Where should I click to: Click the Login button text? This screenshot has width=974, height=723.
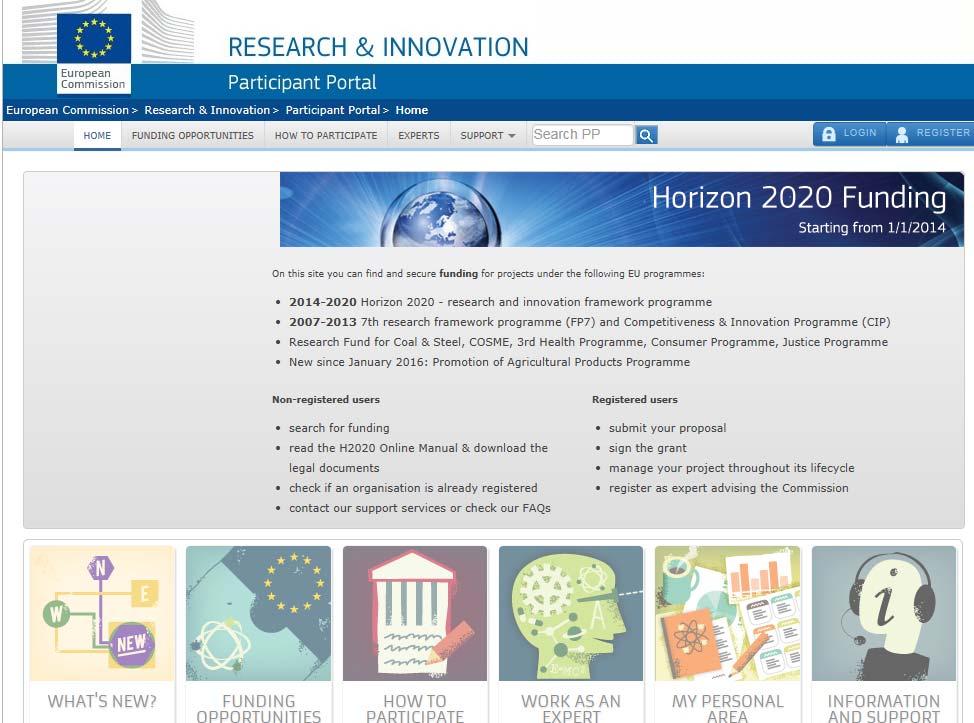click(860, 133)
